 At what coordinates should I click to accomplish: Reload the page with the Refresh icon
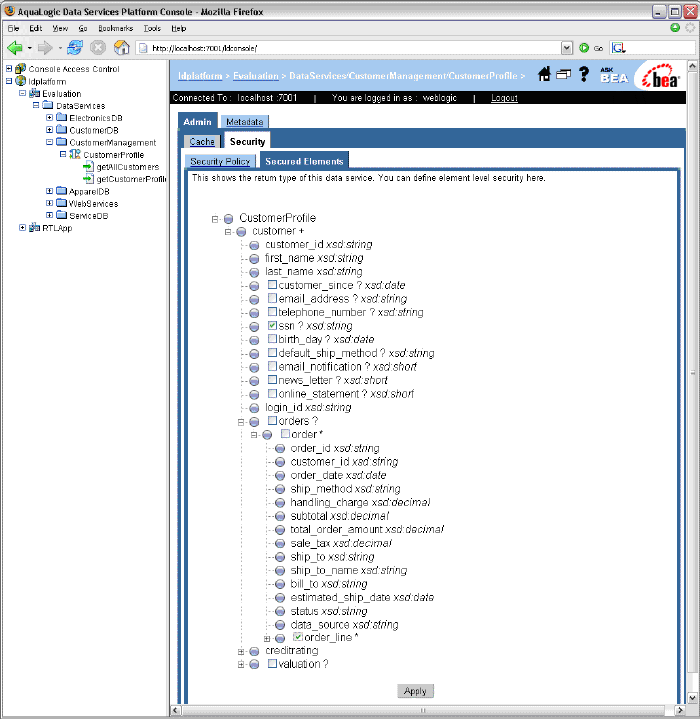coord(75,47)
